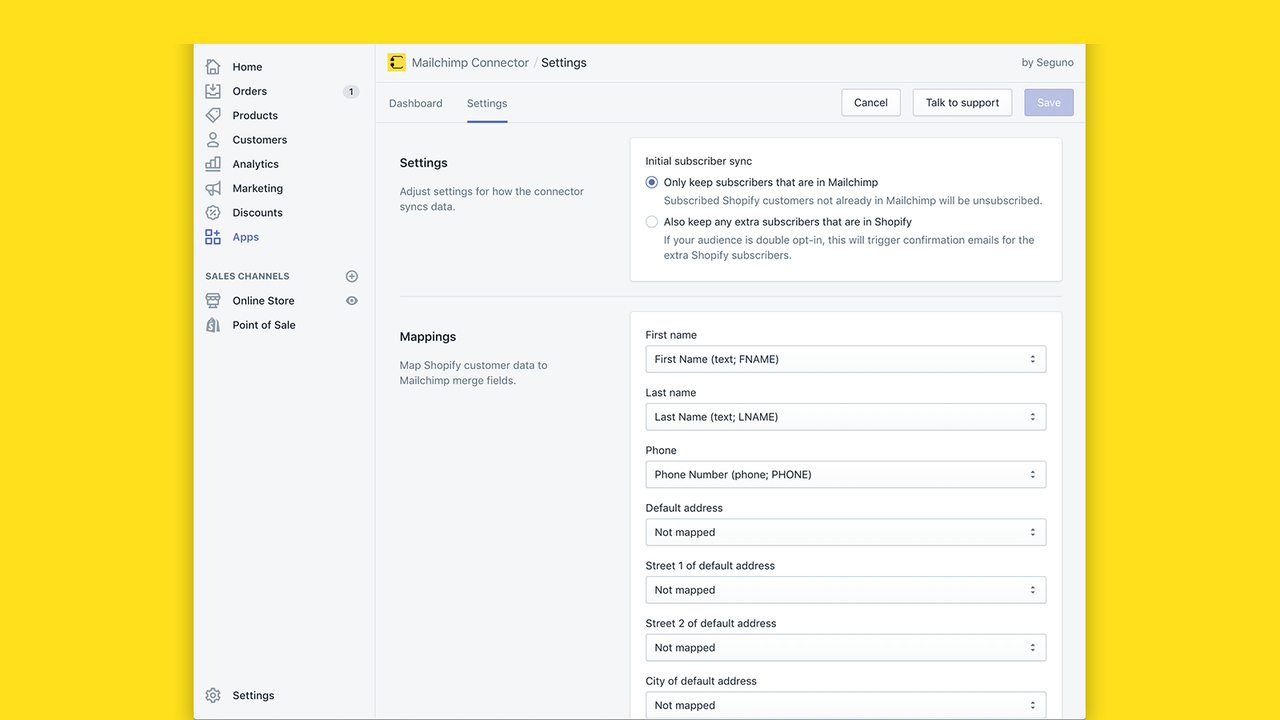Switch to the Settings tab

[x=487, y=103]
